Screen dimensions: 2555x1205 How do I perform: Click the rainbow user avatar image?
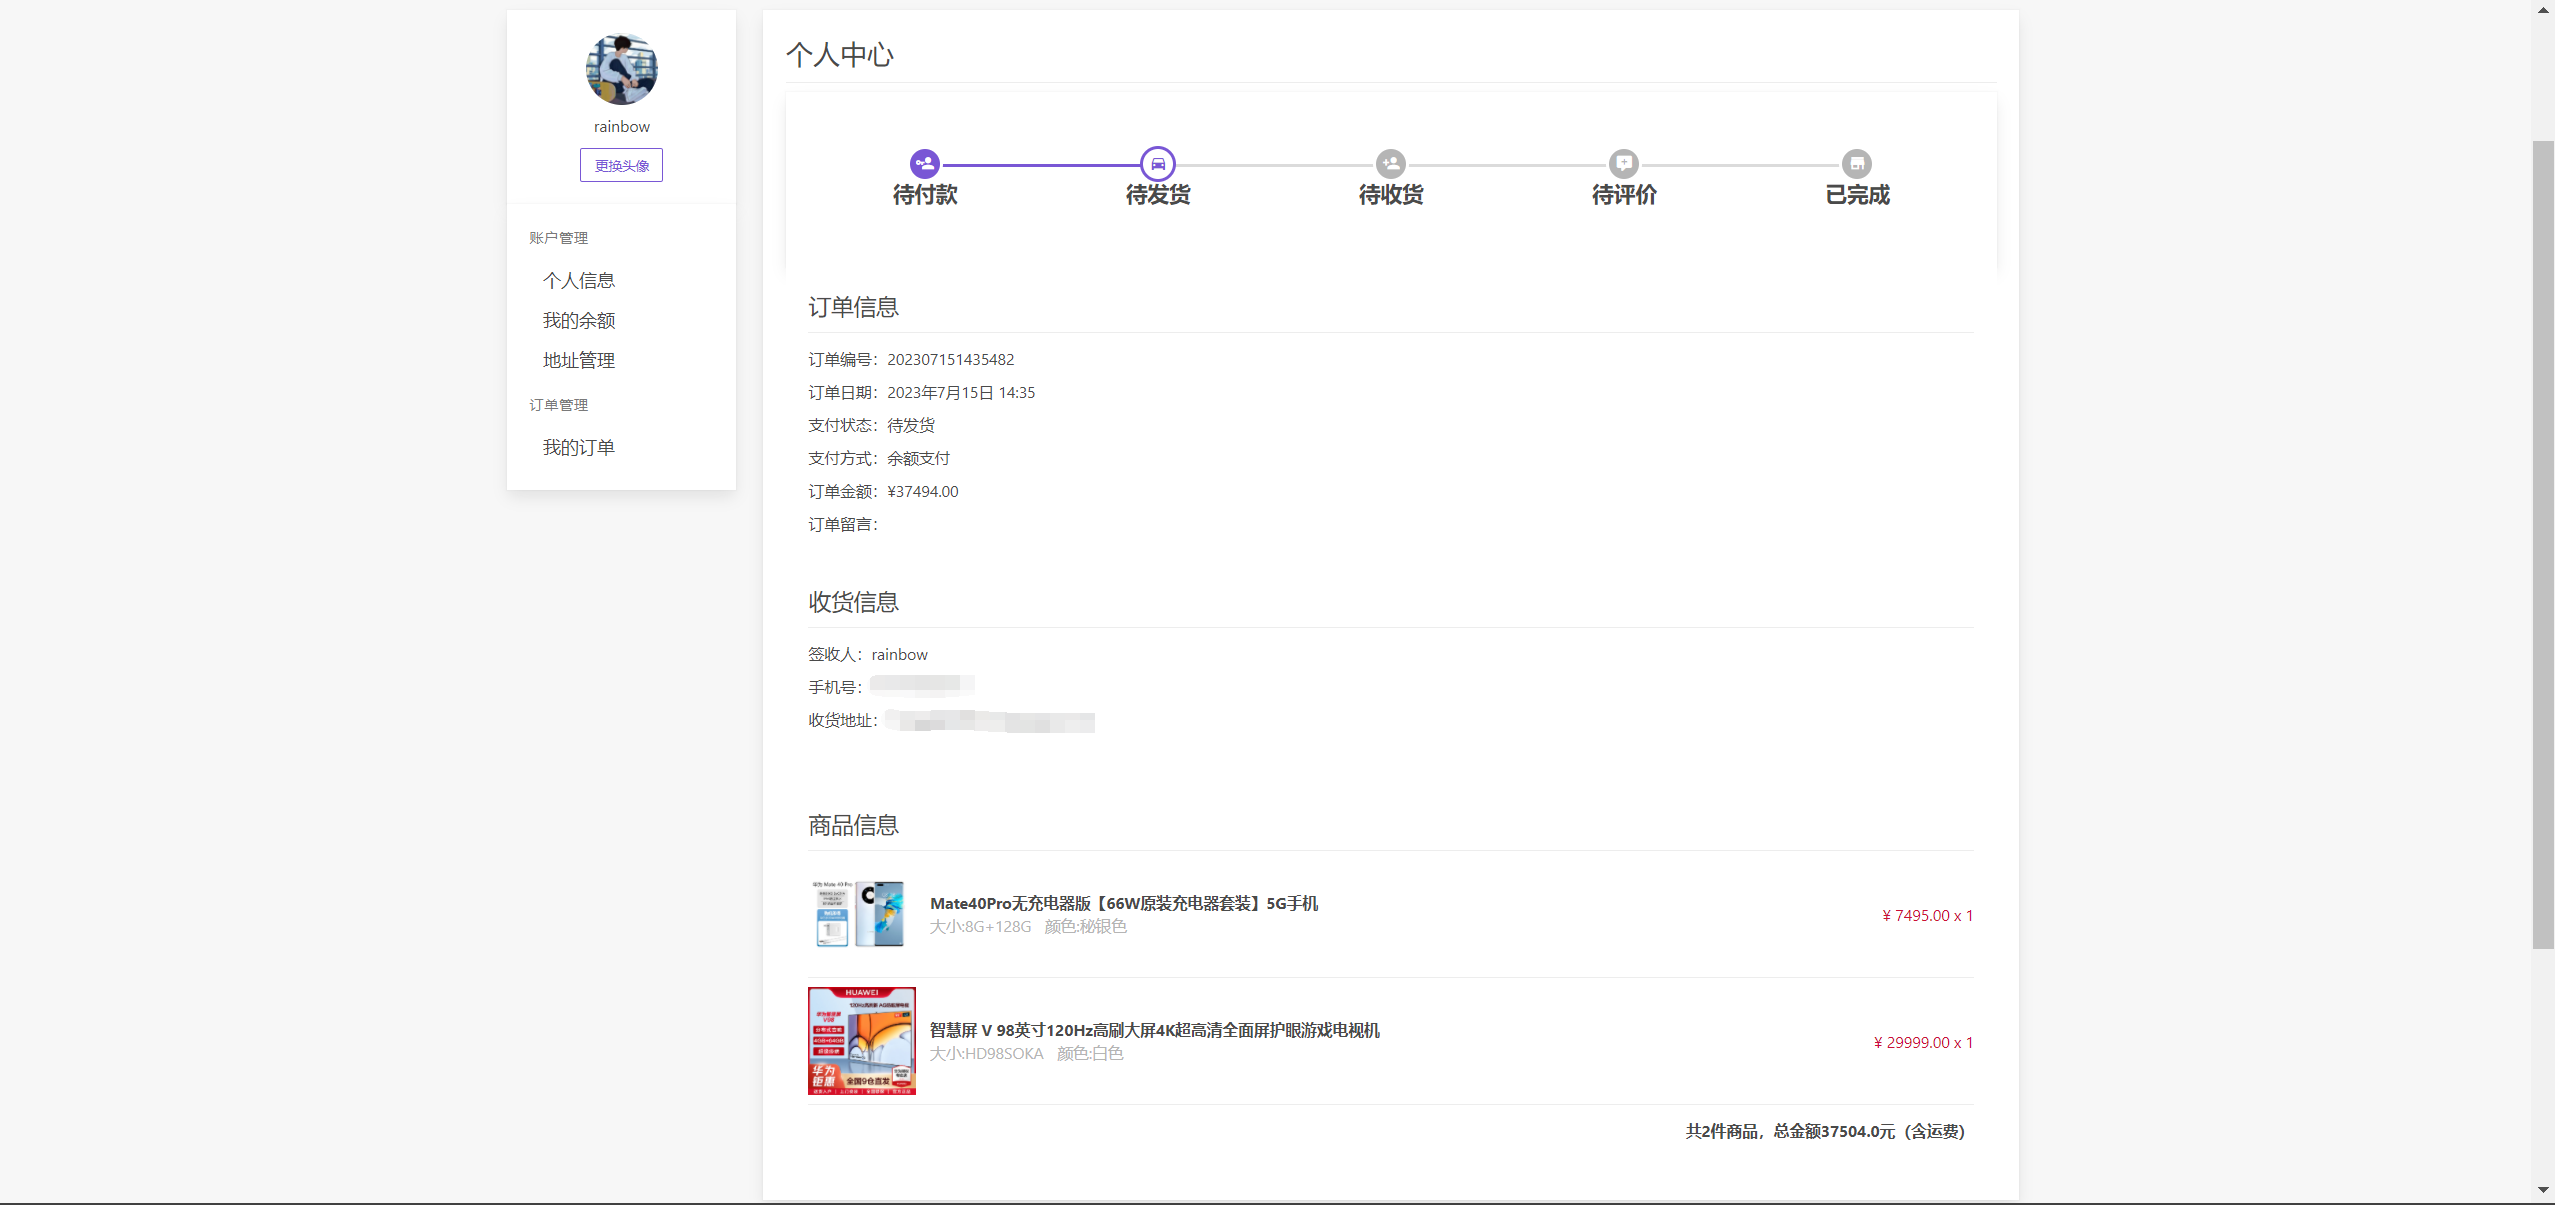tap(621, 69)
